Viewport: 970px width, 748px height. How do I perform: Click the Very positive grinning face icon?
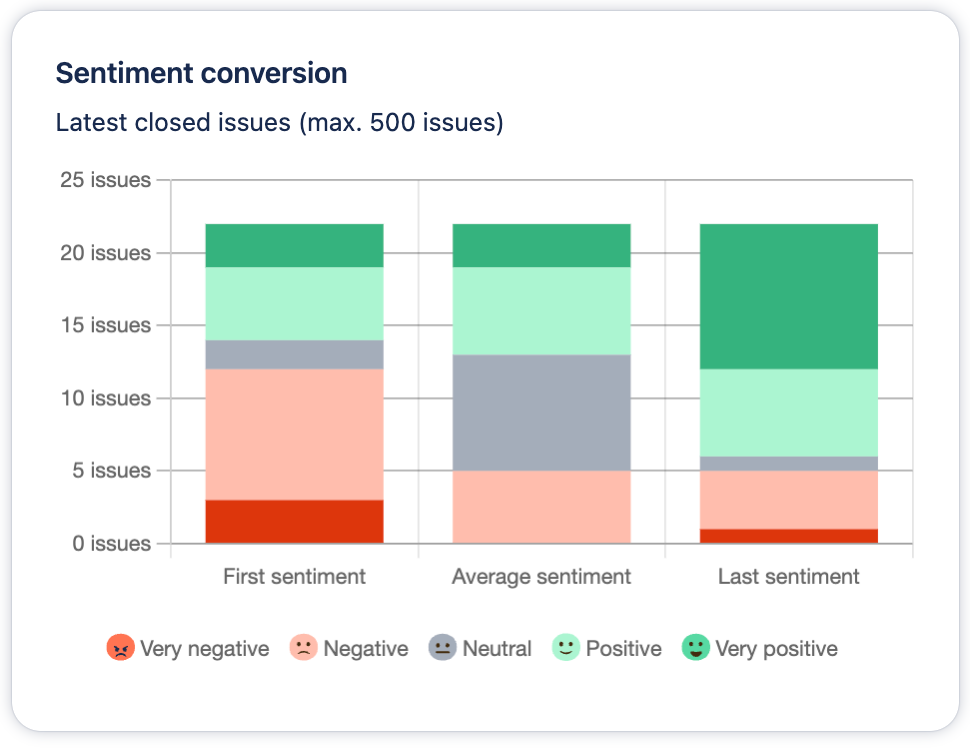click(x=695, y=648)
